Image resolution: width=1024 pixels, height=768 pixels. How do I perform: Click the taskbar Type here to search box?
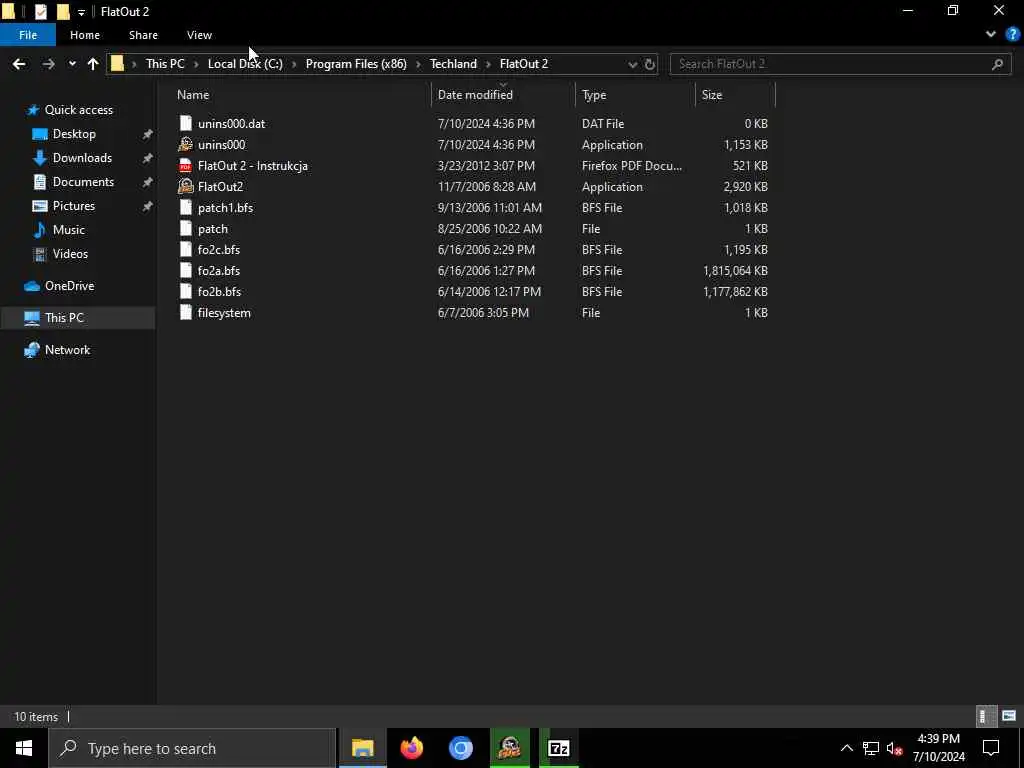(x=193, y=748)
